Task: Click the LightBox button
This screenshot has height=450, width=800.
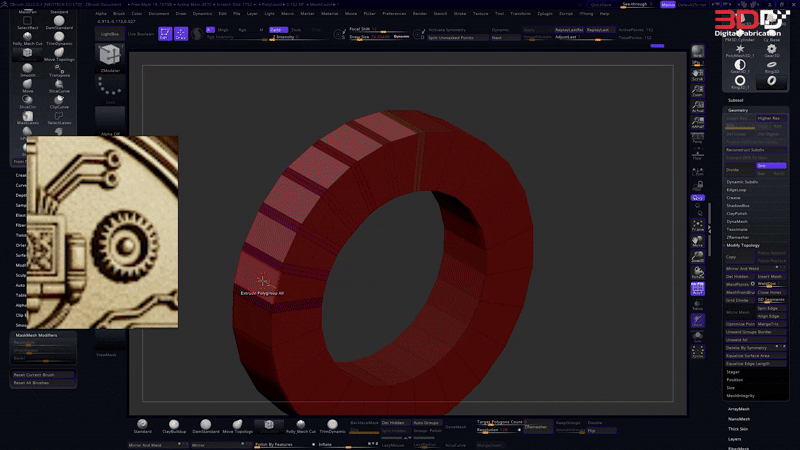Action: (110, 33)
